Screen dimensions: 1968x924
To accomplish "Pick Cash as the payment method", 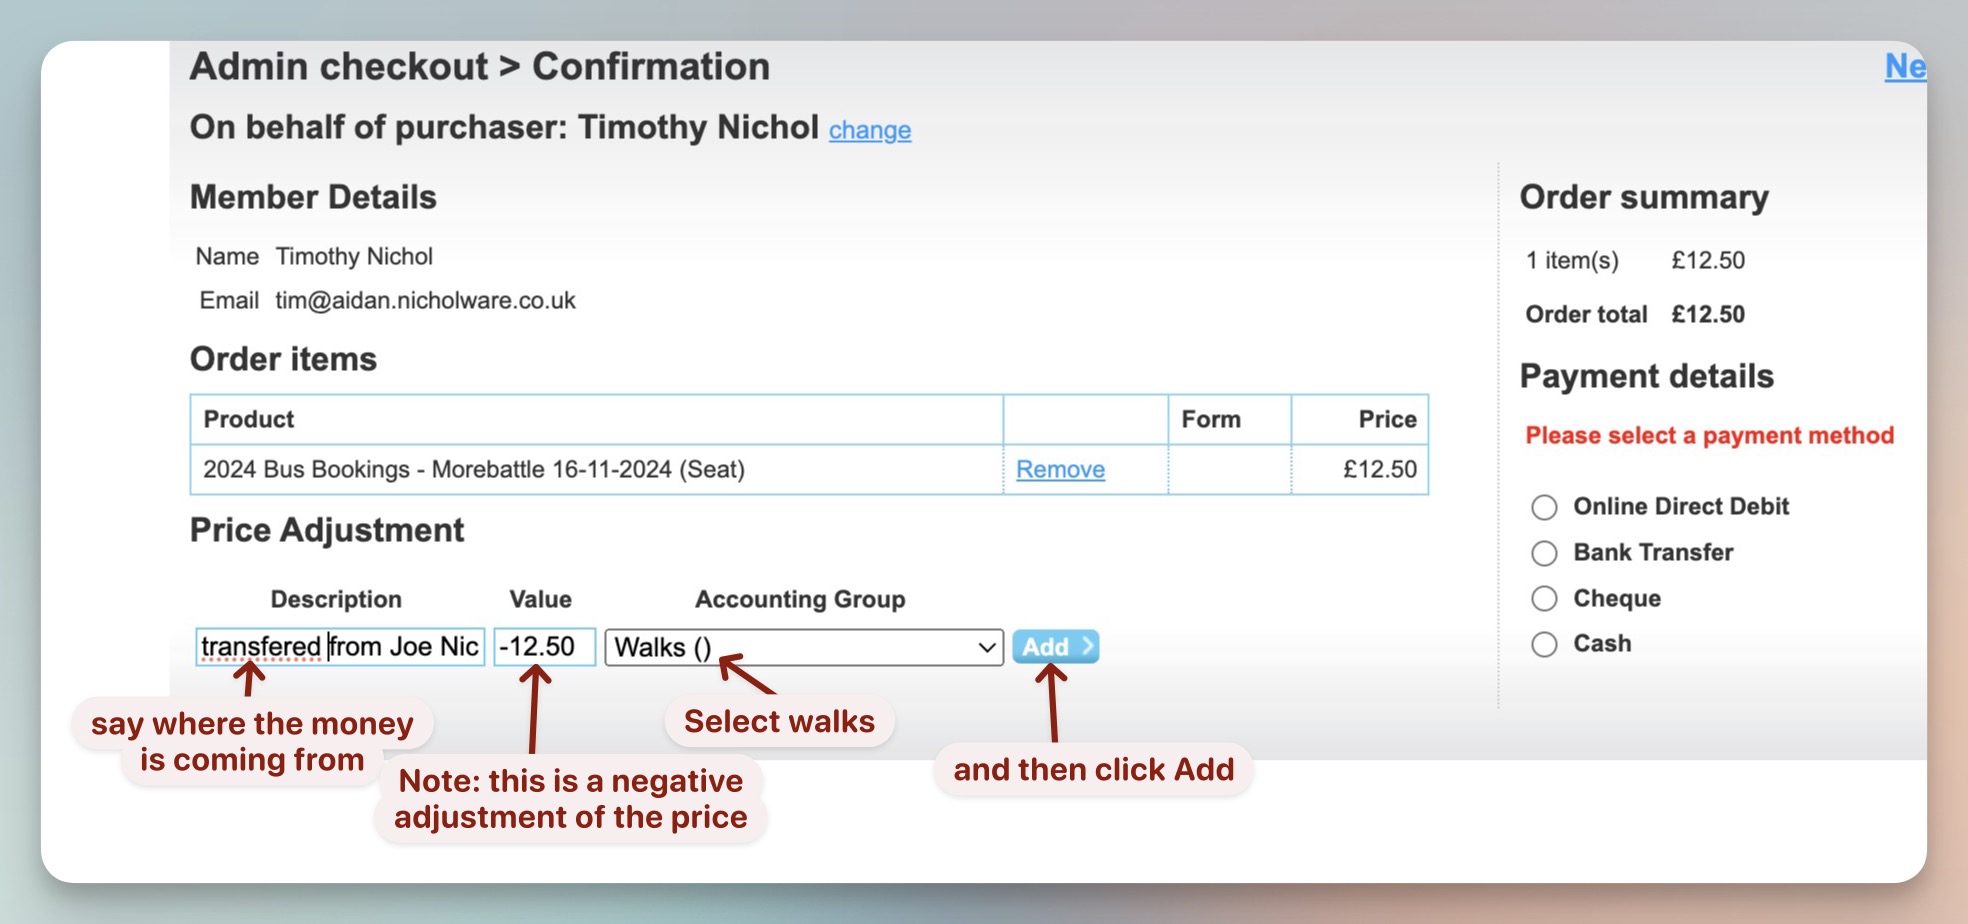I will click(x=1544, y=644).
